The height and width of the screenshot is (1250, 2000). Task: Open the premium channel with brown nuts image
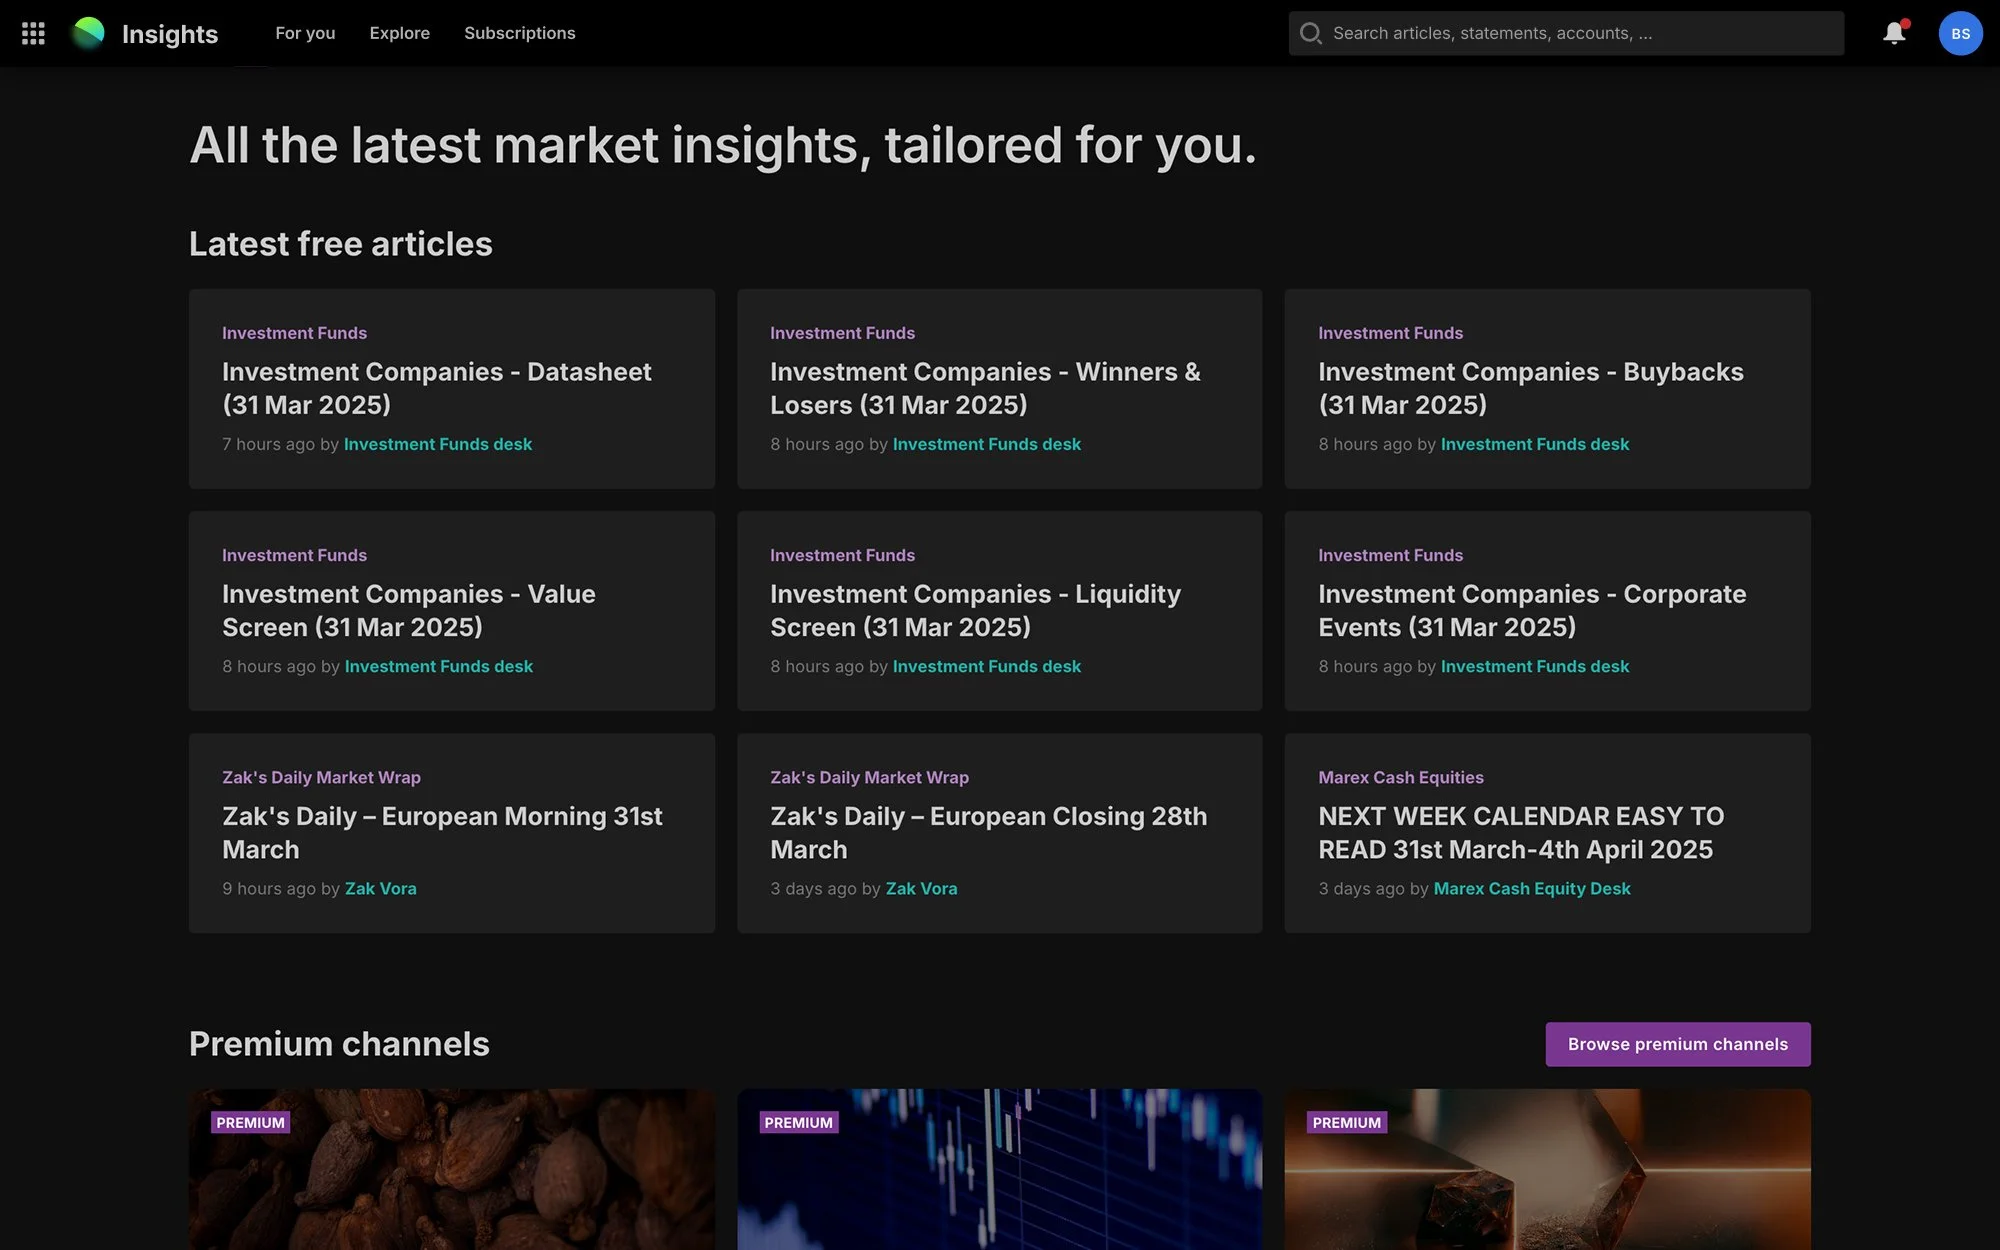[452, 1170]
